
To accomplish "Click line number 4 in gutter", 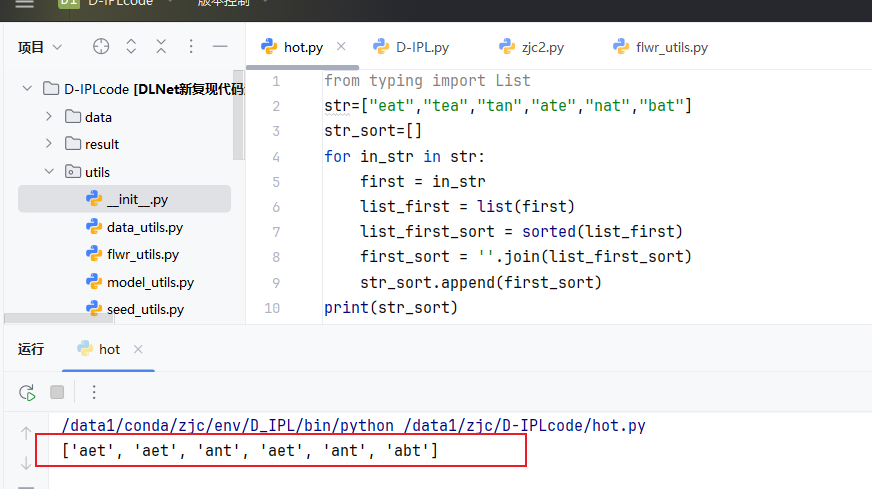I will pos(276,157).
